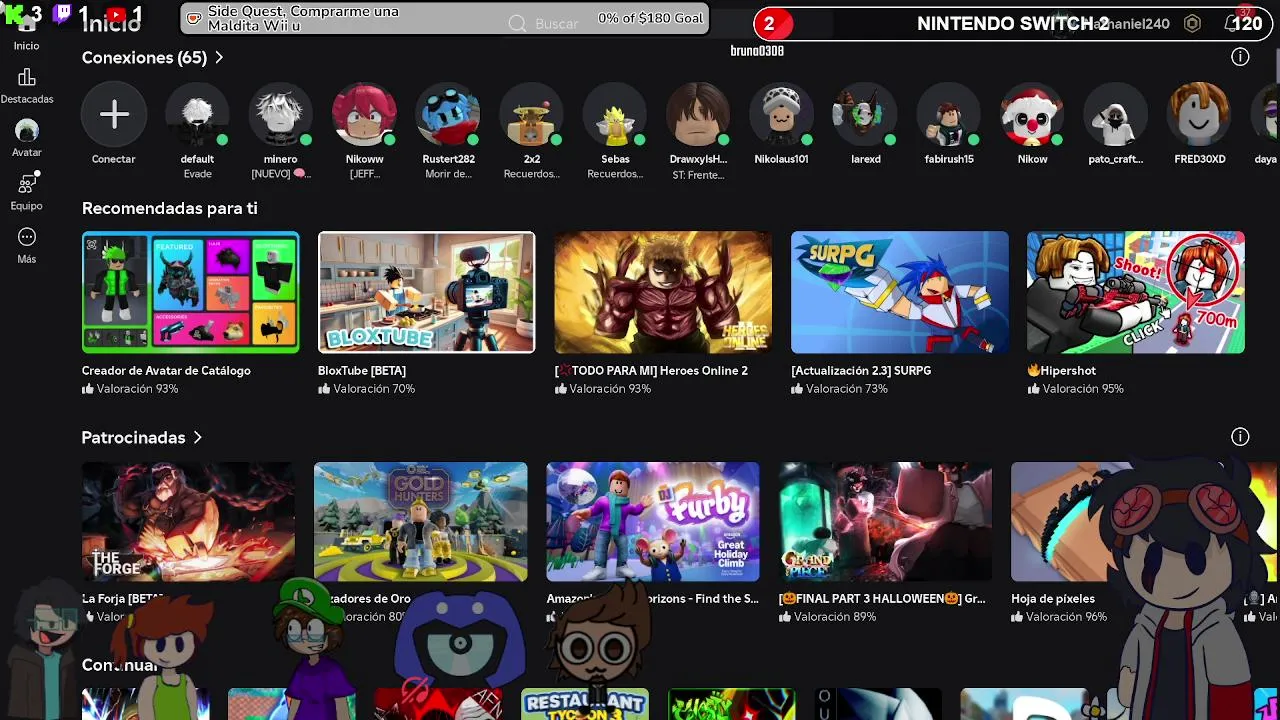Screen dimensions: 1280x720
Task: Click Valoración 70% under BloxTube
Action: [x=366, y=388]
